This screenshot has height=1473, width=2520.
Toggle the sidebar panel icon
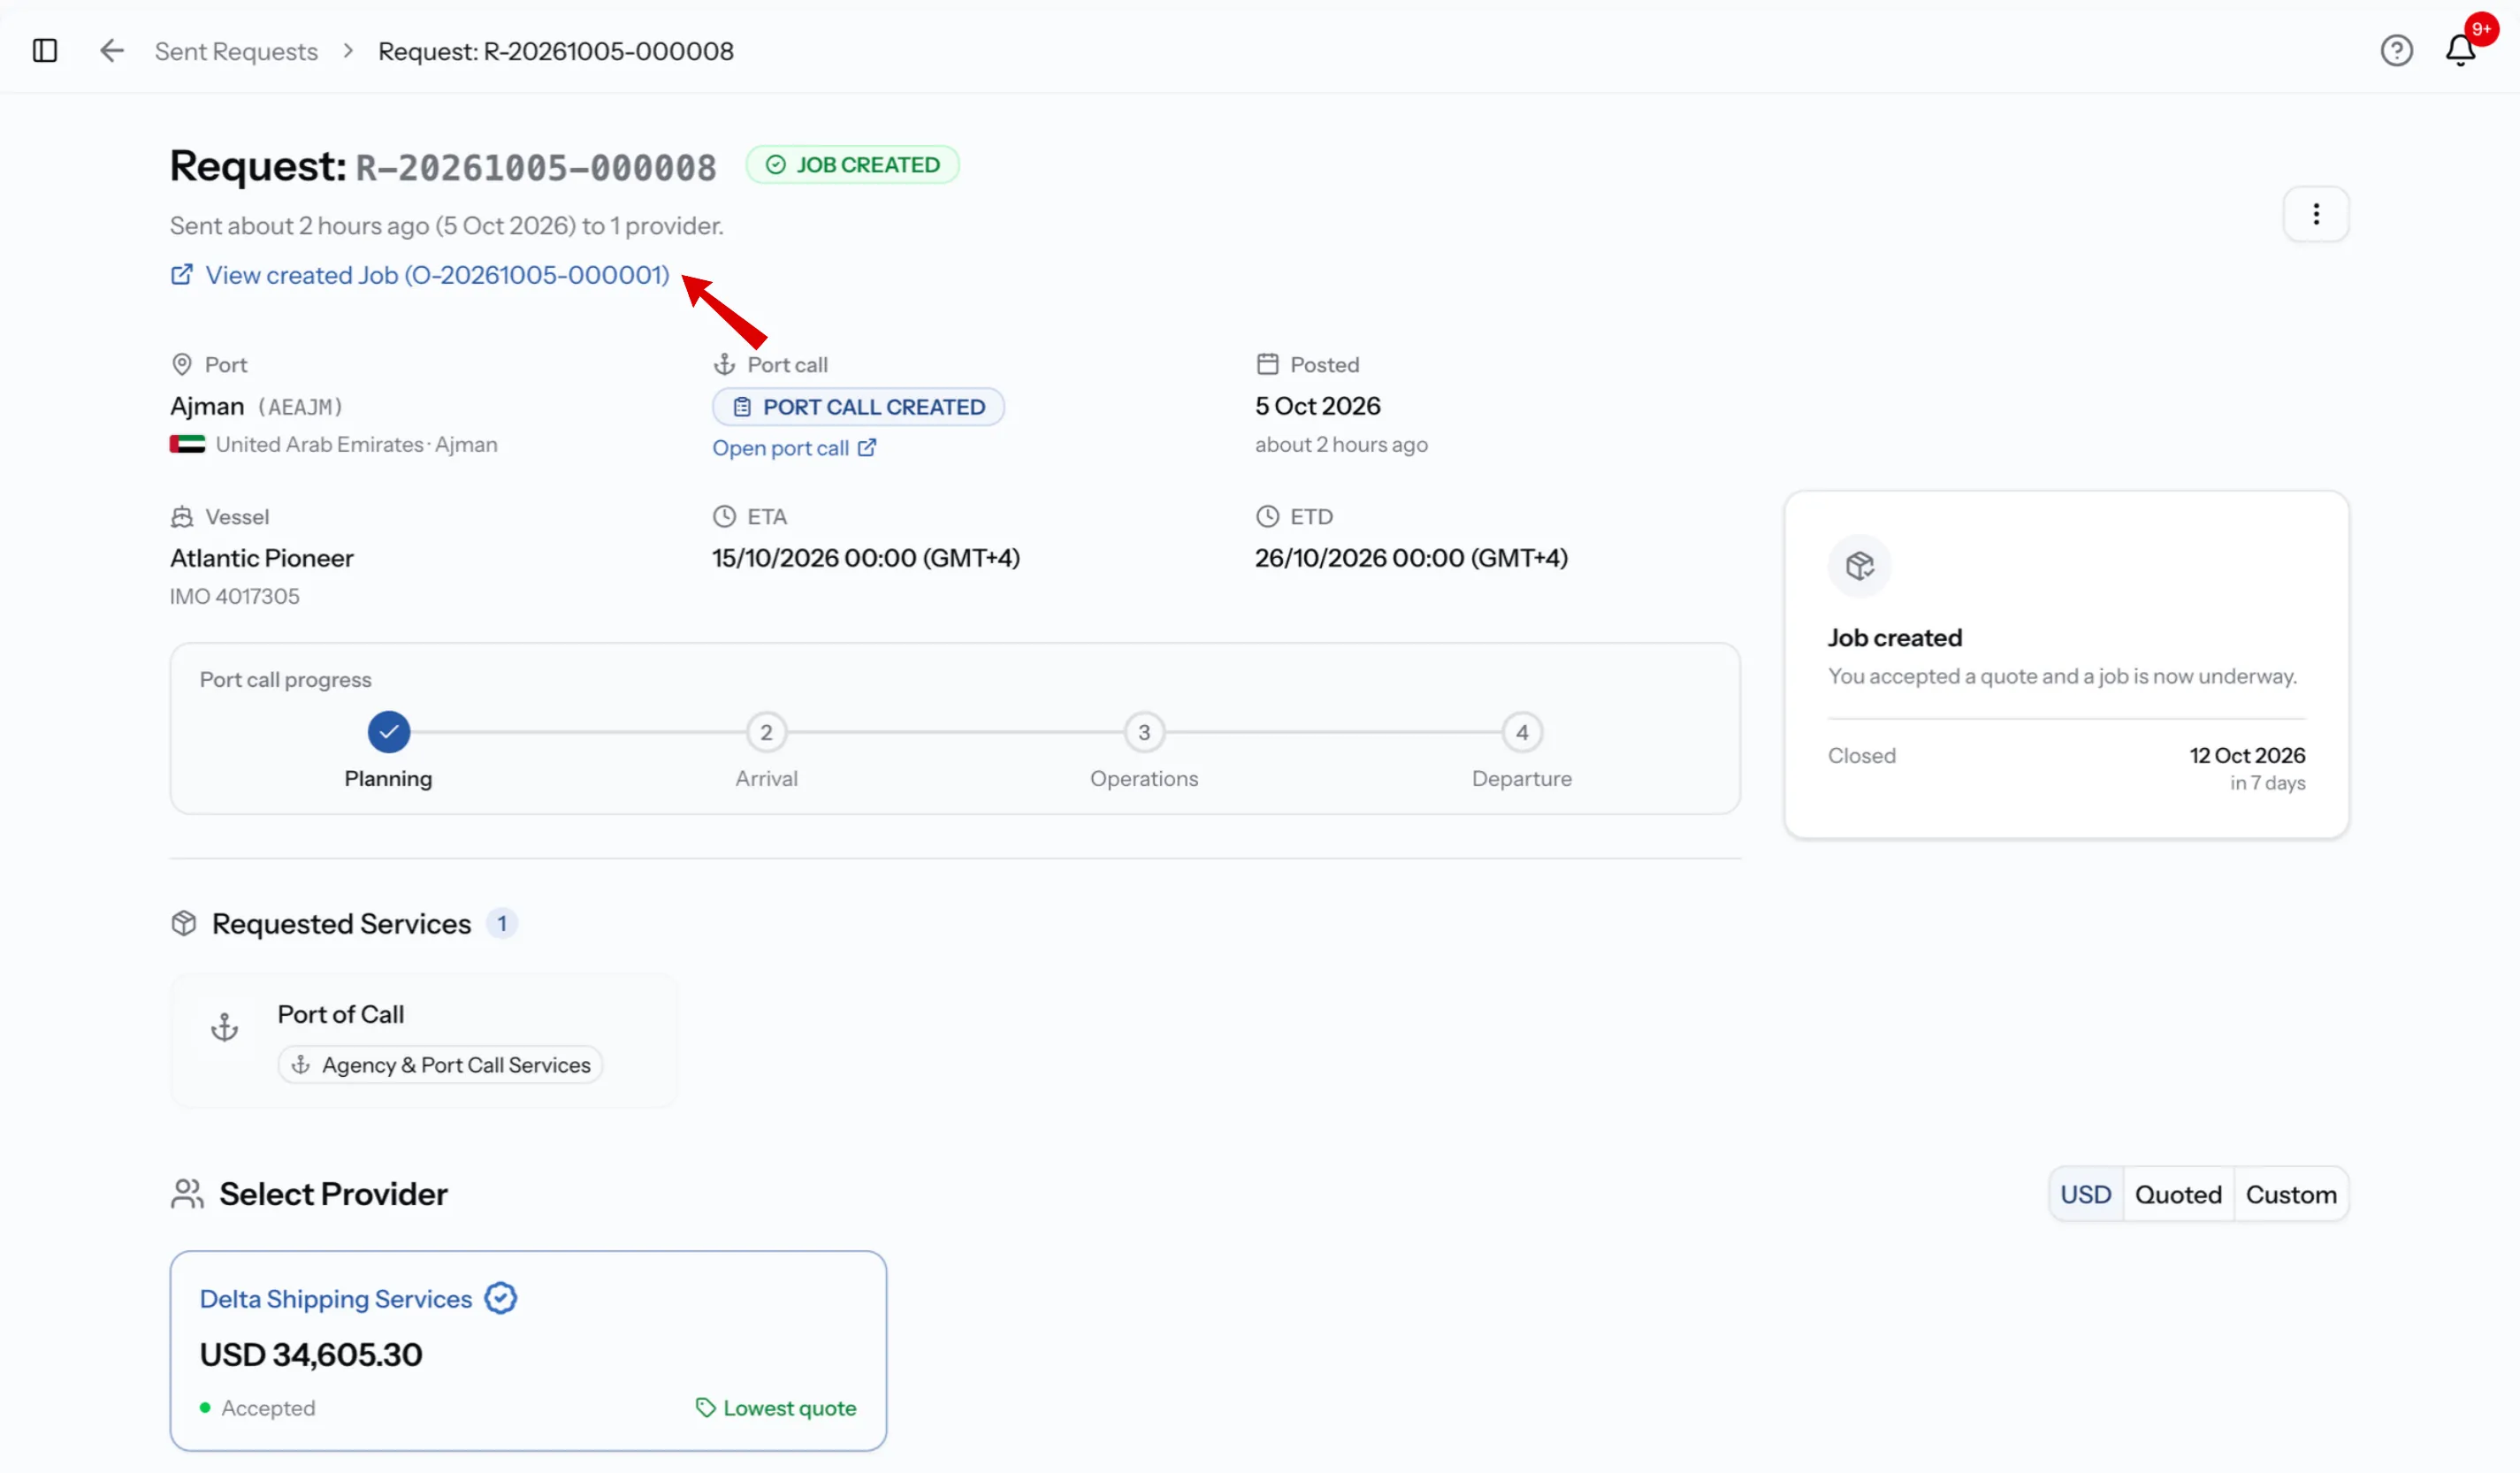[45, 50]
